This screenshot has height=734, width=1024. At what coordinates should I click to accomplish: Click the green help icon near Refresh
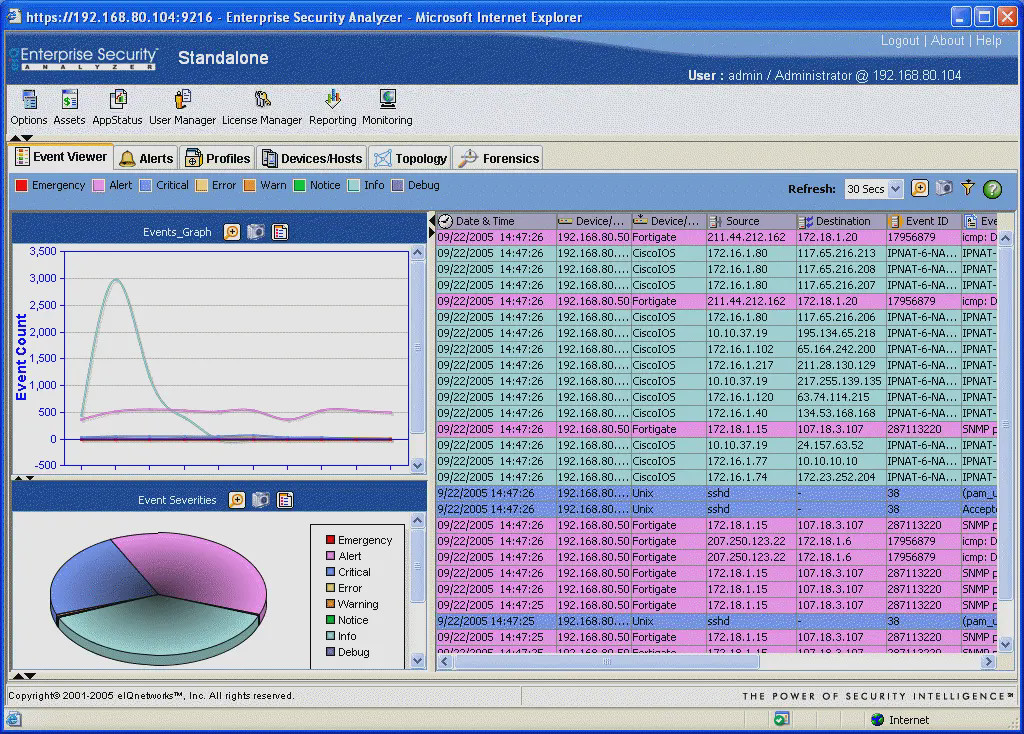[992, 189]
